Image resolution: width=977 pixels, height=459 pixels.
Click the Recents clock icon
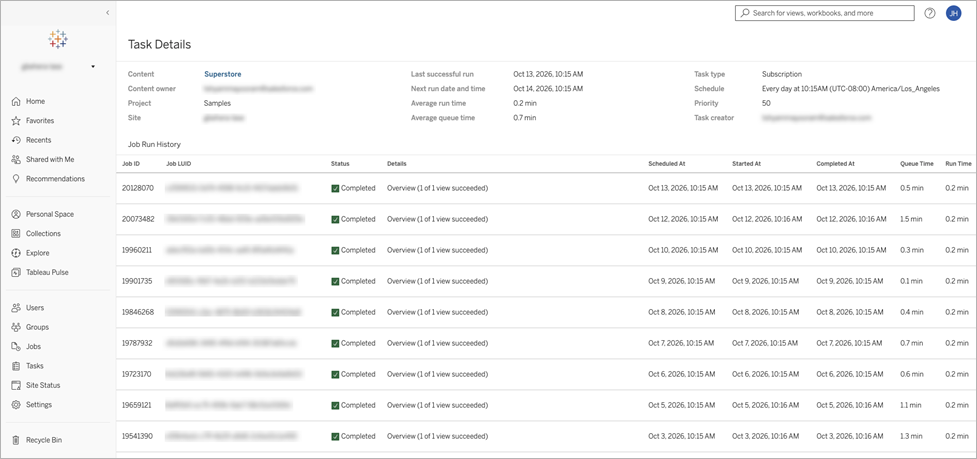click(x=16, y=140)
